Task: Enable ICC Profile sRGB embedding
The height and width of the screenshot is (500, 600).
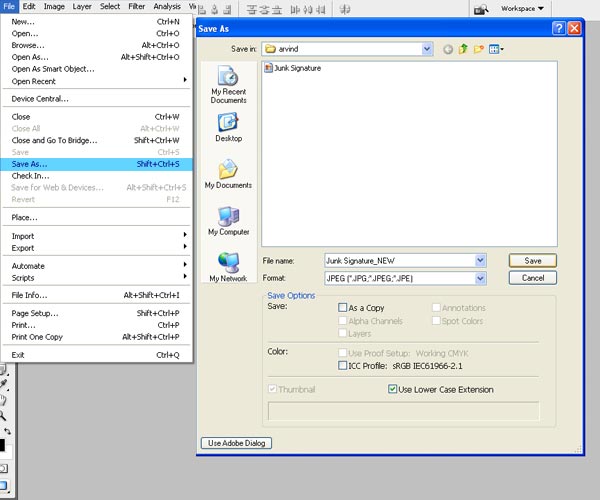Action: 342,365
